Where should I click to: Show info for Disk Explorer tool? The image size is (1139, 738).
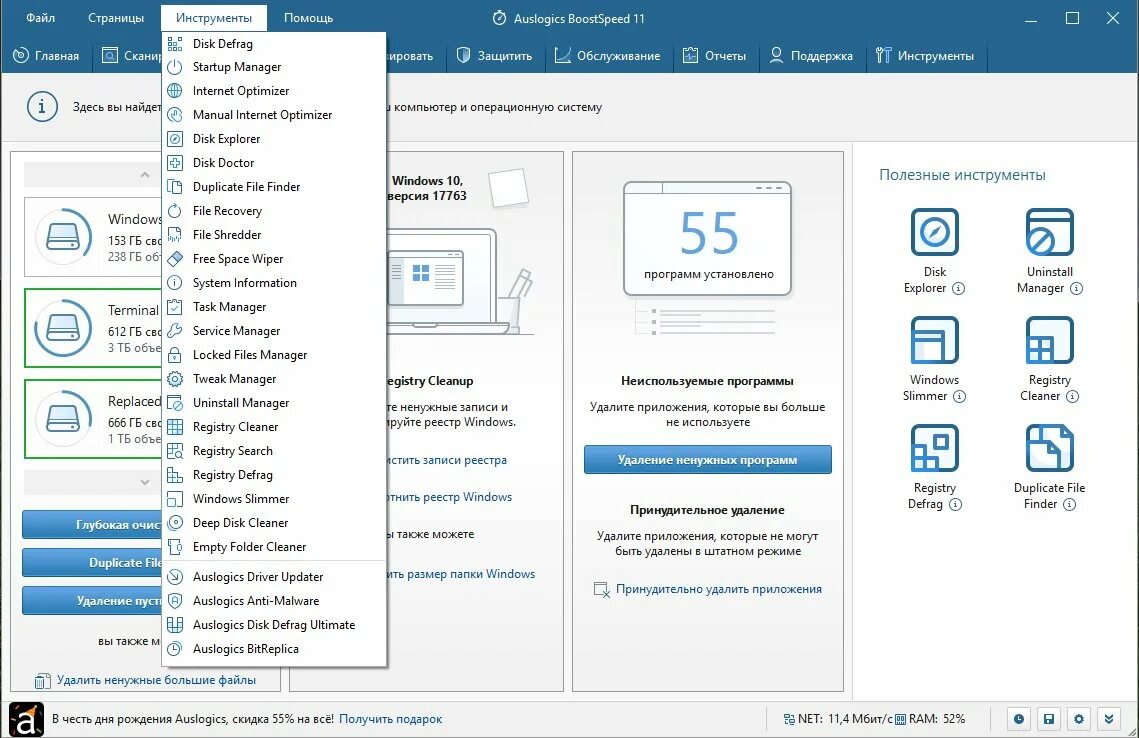[x=959, y=288]
